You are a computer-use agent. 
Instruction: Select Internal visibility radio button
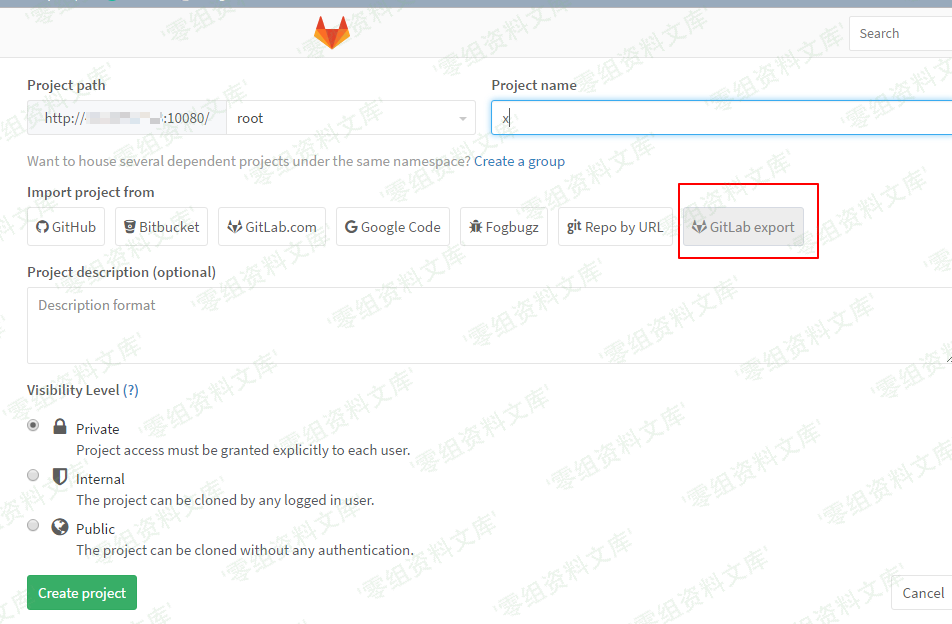34,475
